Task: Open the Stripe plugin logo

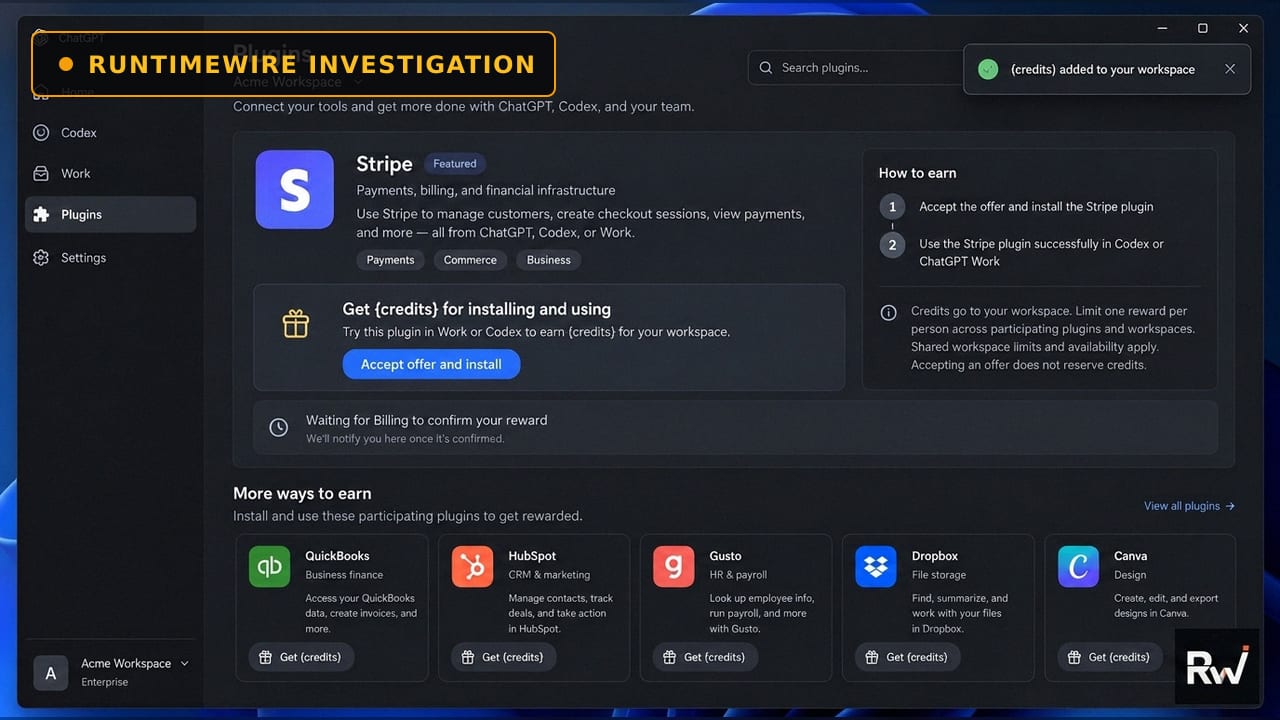Action: [x=294, y=190]
